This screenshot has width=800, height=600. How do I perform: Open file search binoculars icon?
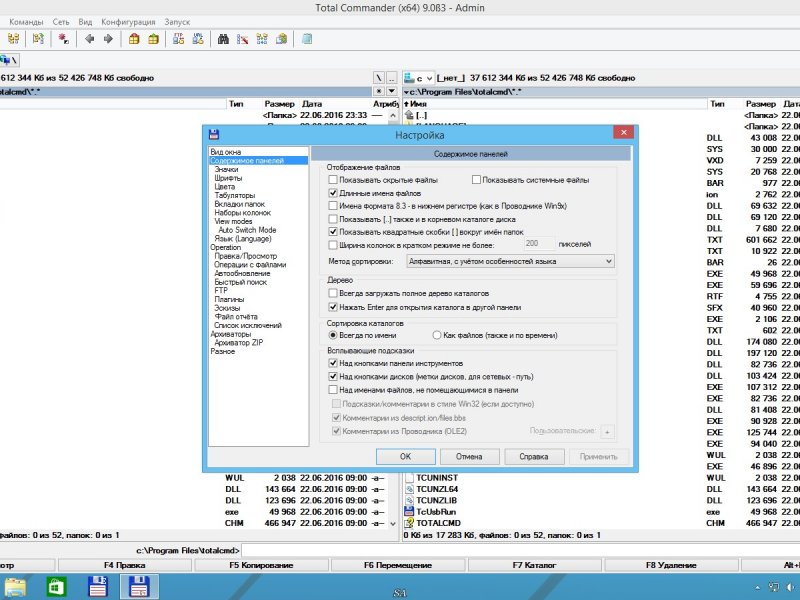pyautogui.click(x=223, y=39)
